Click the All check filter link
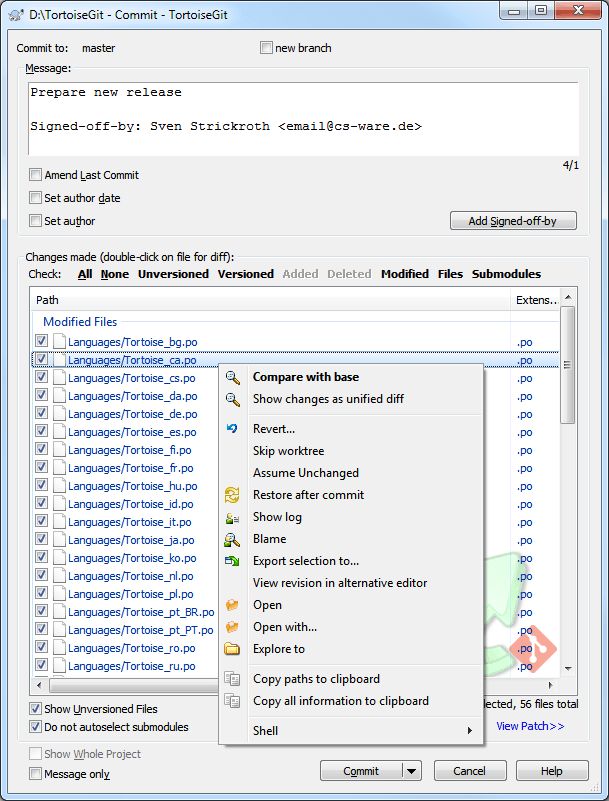 pyautogui.click(x=85, y=274)
